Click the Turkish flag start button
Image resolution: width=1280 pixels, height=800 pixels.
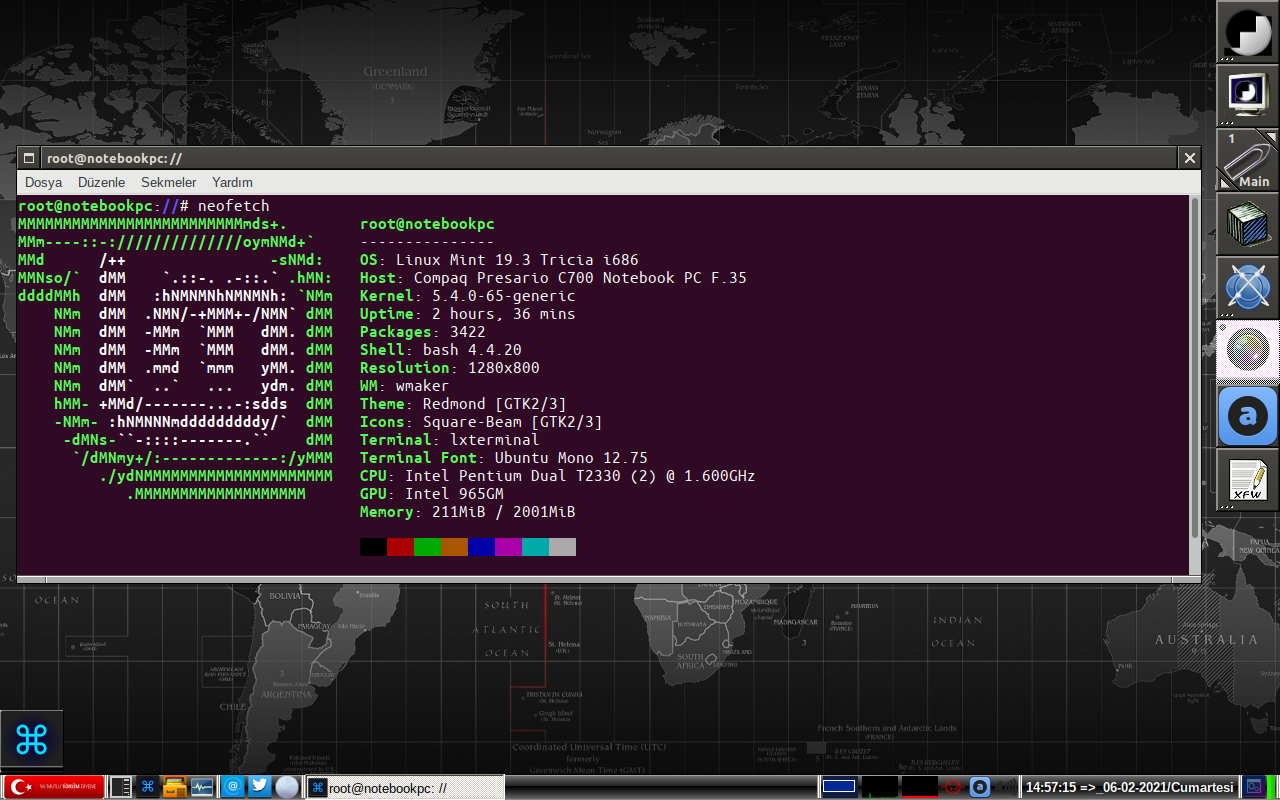[x=54, y=787]
